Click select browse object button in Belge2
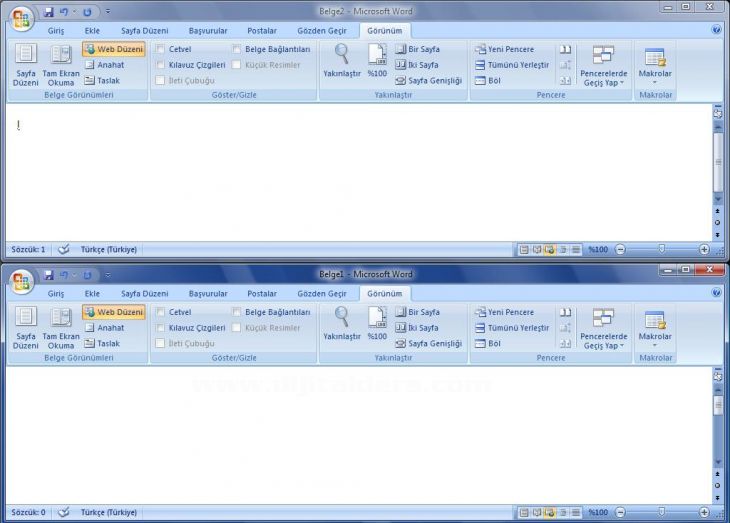Image resolution: width=730 pixels, height=523 pixels. [x=717, y=223]
